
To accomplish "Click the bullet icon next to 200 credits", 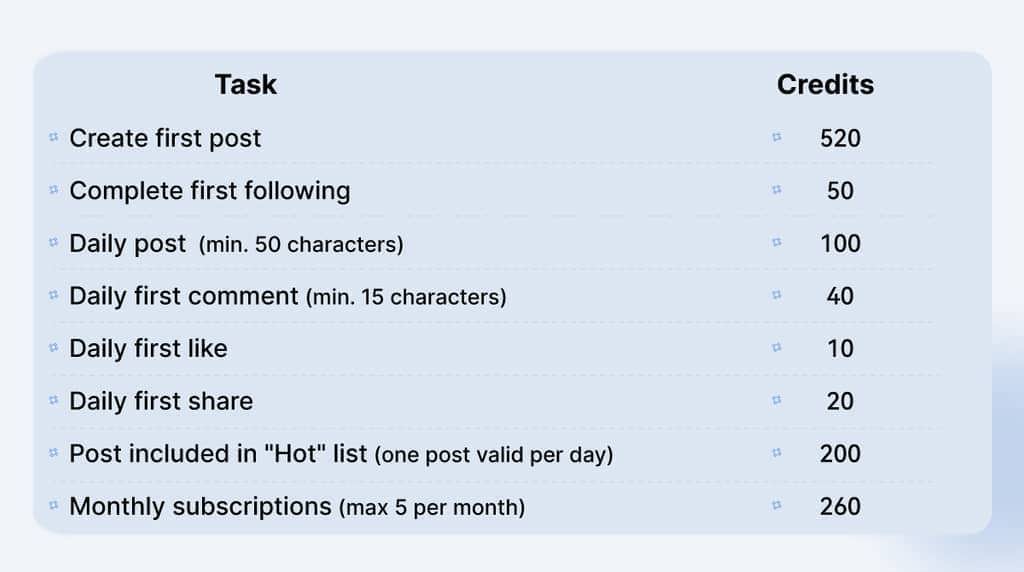I will click(777, 453).
